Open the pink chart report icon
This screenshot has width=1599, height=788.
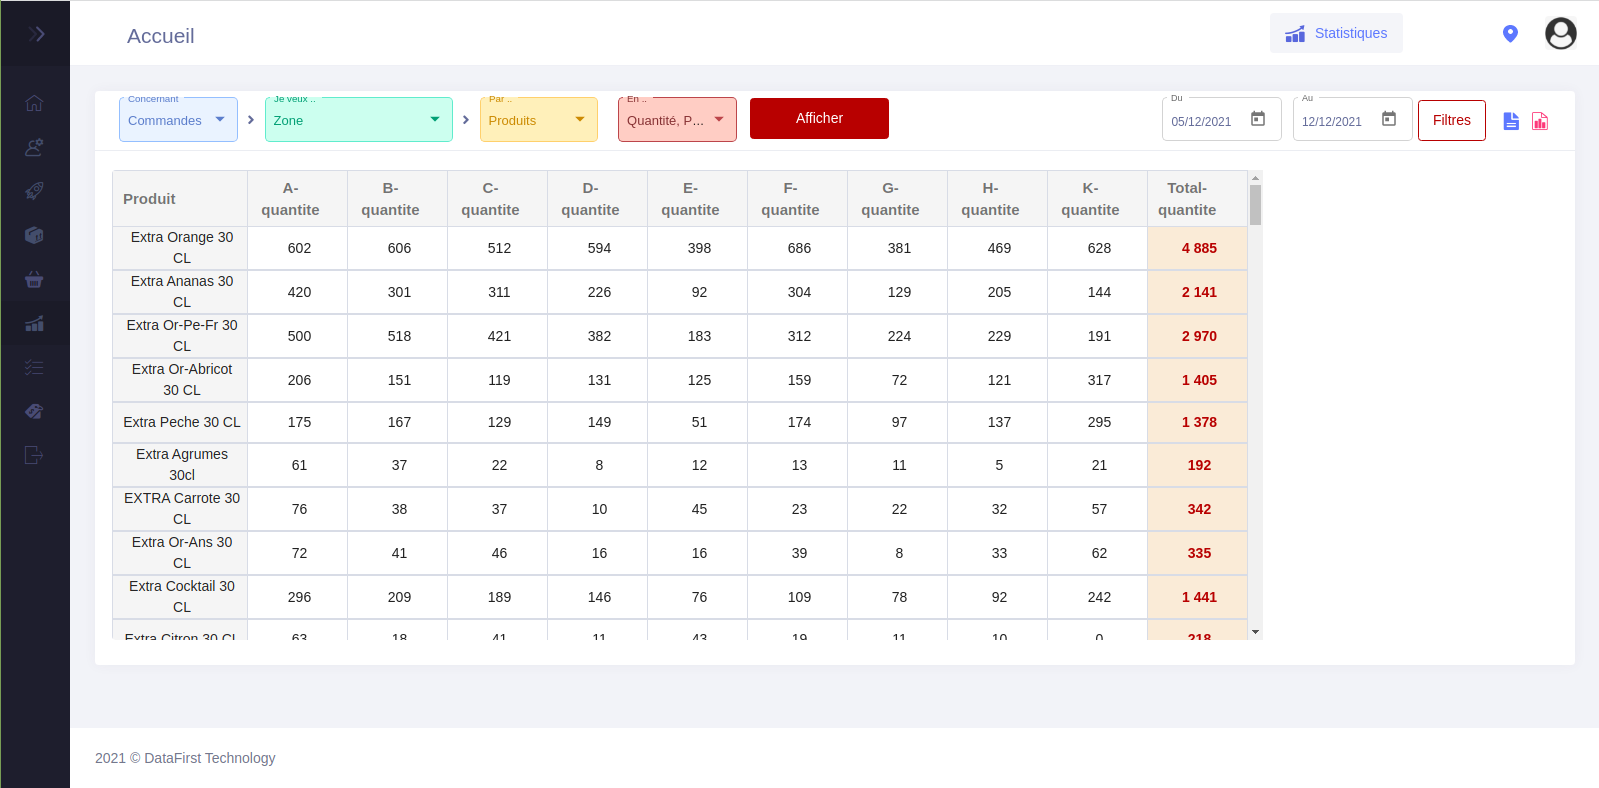tap(1540, 121)
